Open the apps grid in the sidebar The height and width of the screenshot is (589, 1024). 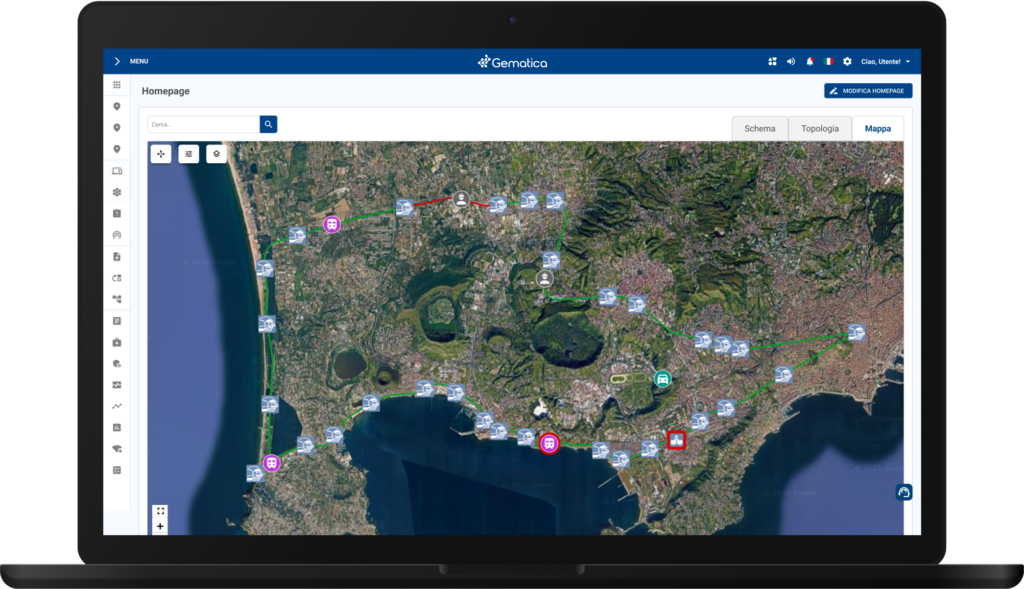click(x=117, y=85)
